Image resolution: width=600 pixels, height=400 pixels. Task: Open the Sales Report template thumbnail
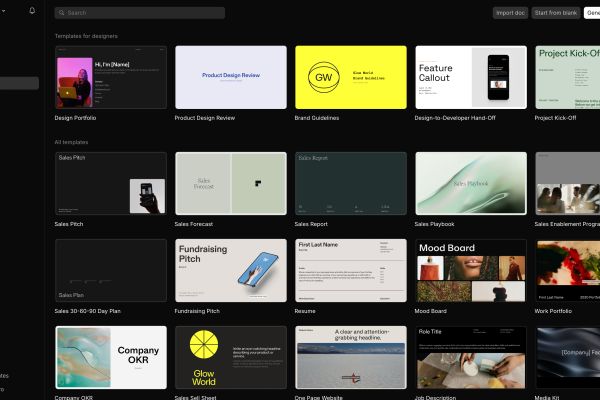[x=351, y=183]
